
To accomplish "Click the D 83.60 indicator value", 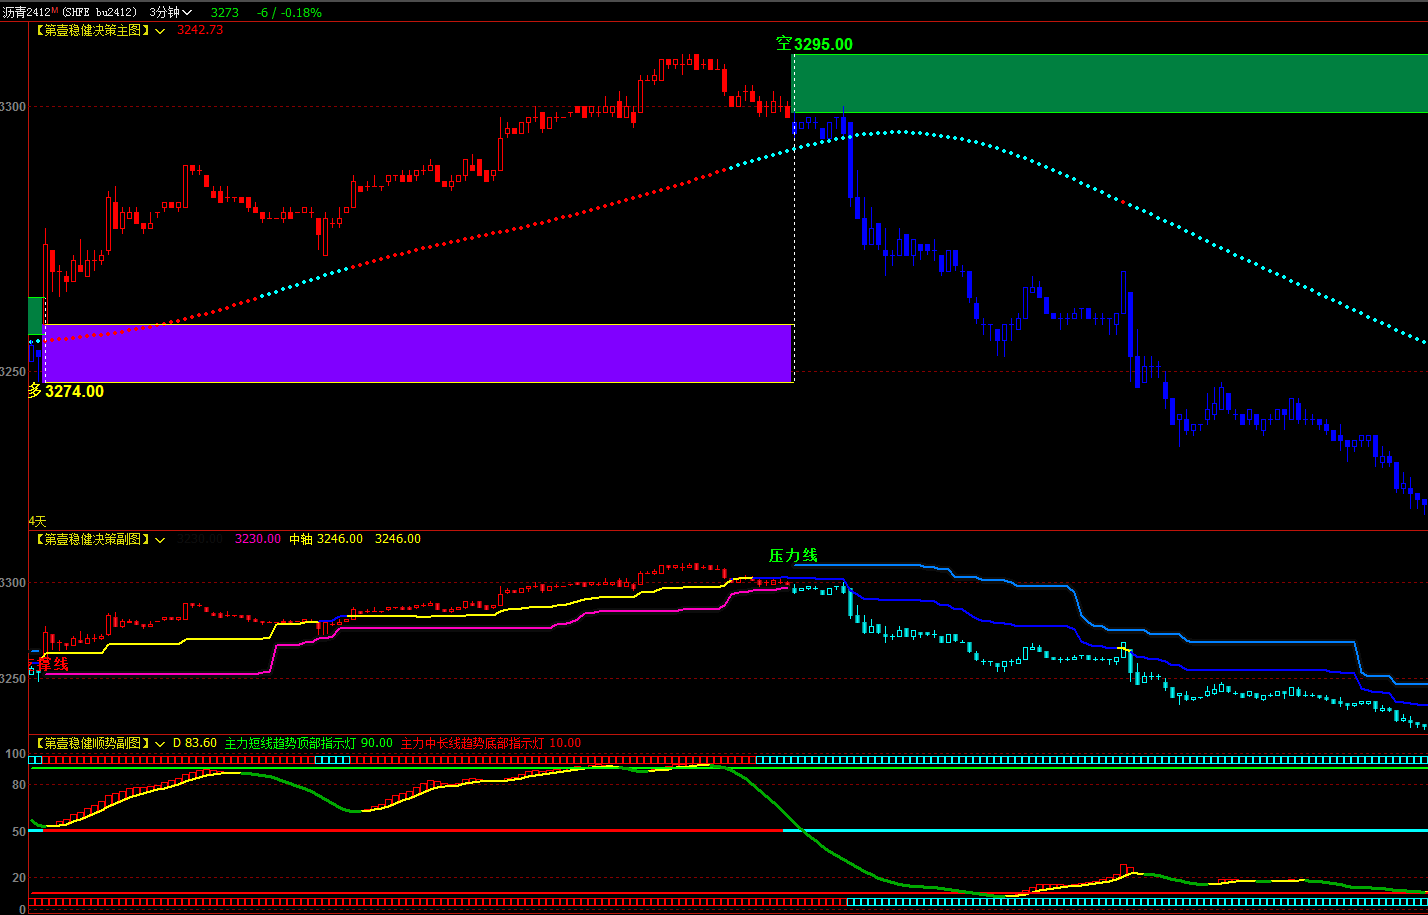I will (195, 743).
